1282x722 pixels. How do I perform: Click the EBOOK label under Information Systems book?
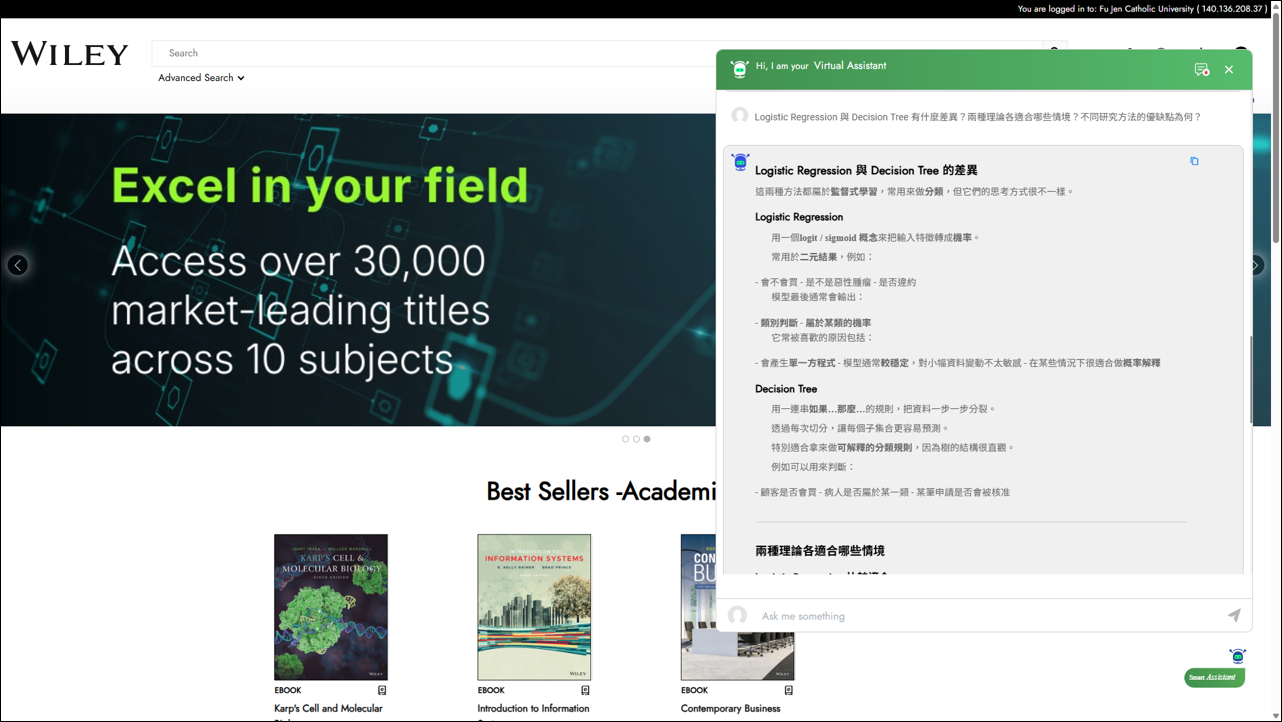[x=491, y=690]
